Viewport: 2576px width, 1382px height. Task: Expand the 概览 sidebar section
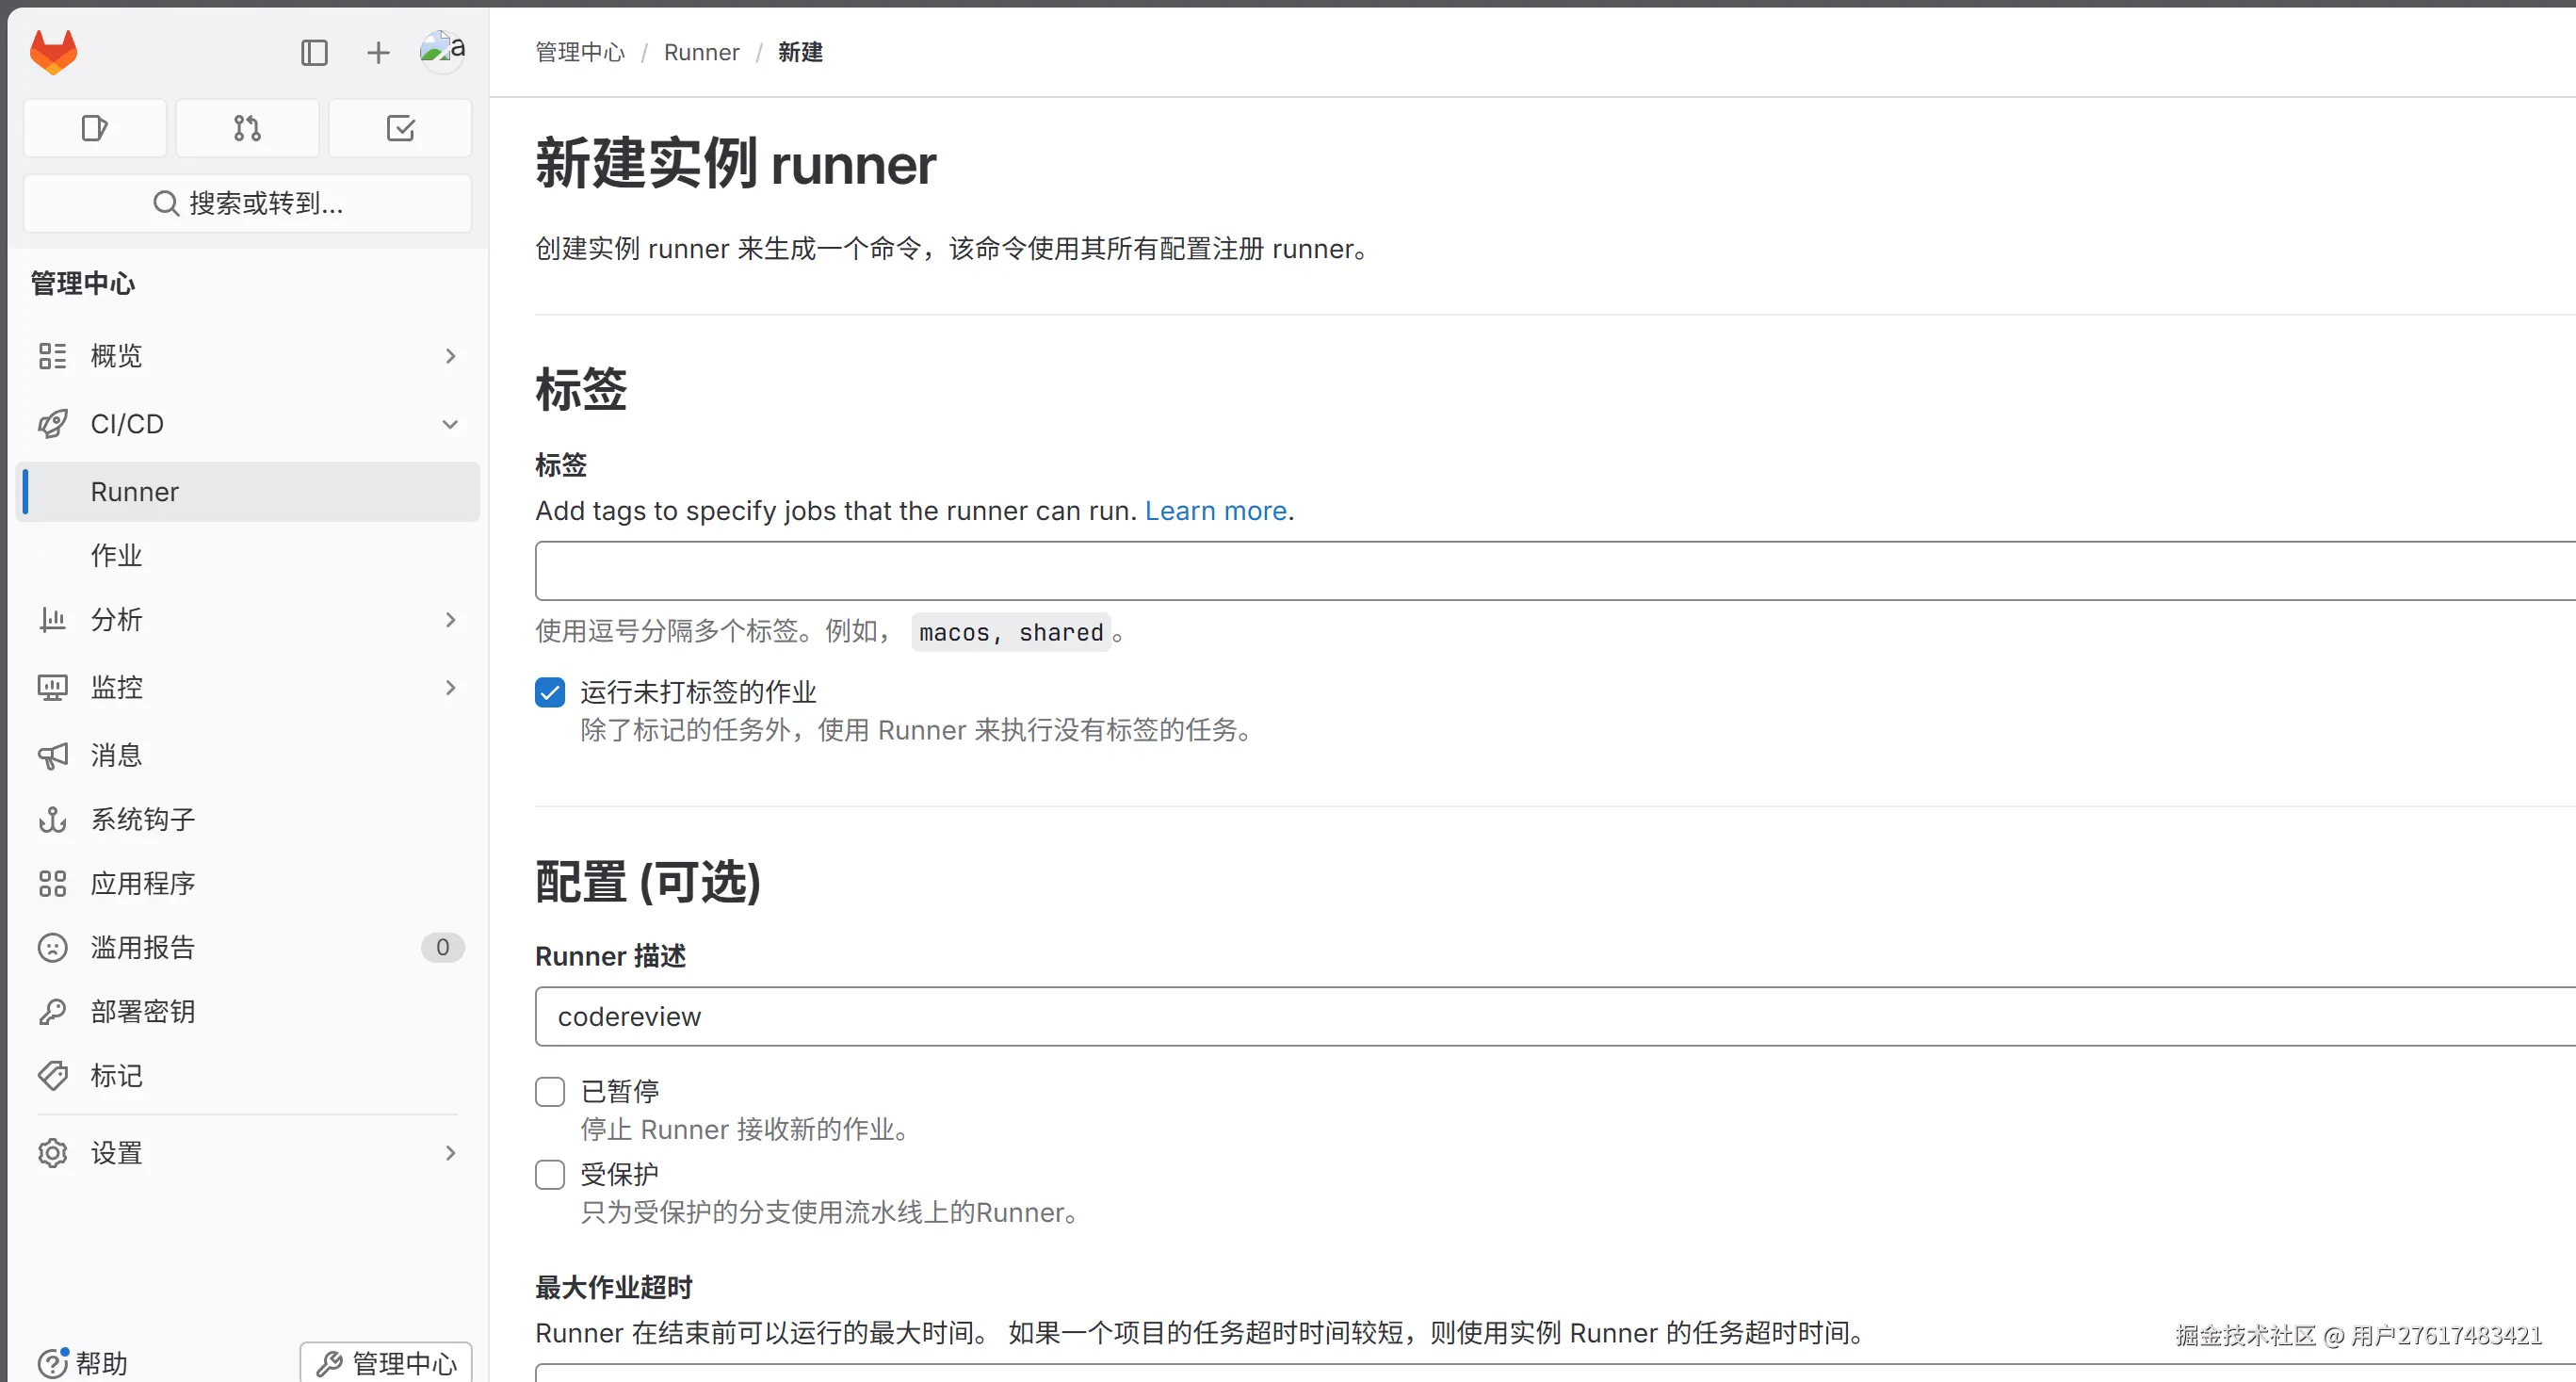(247, 356)
